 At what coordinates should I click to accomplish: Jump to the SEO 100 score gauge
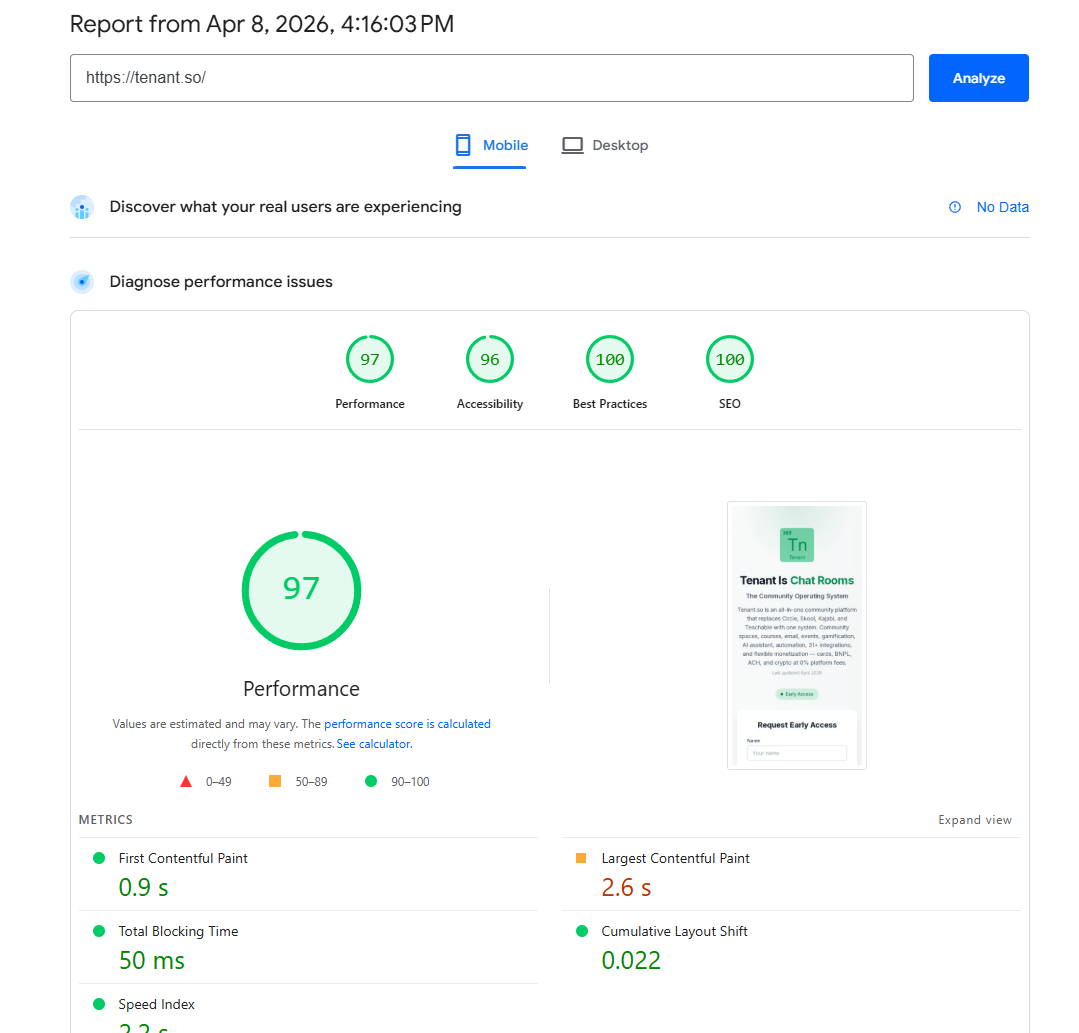pyautogui.click(x=730, y=360)
